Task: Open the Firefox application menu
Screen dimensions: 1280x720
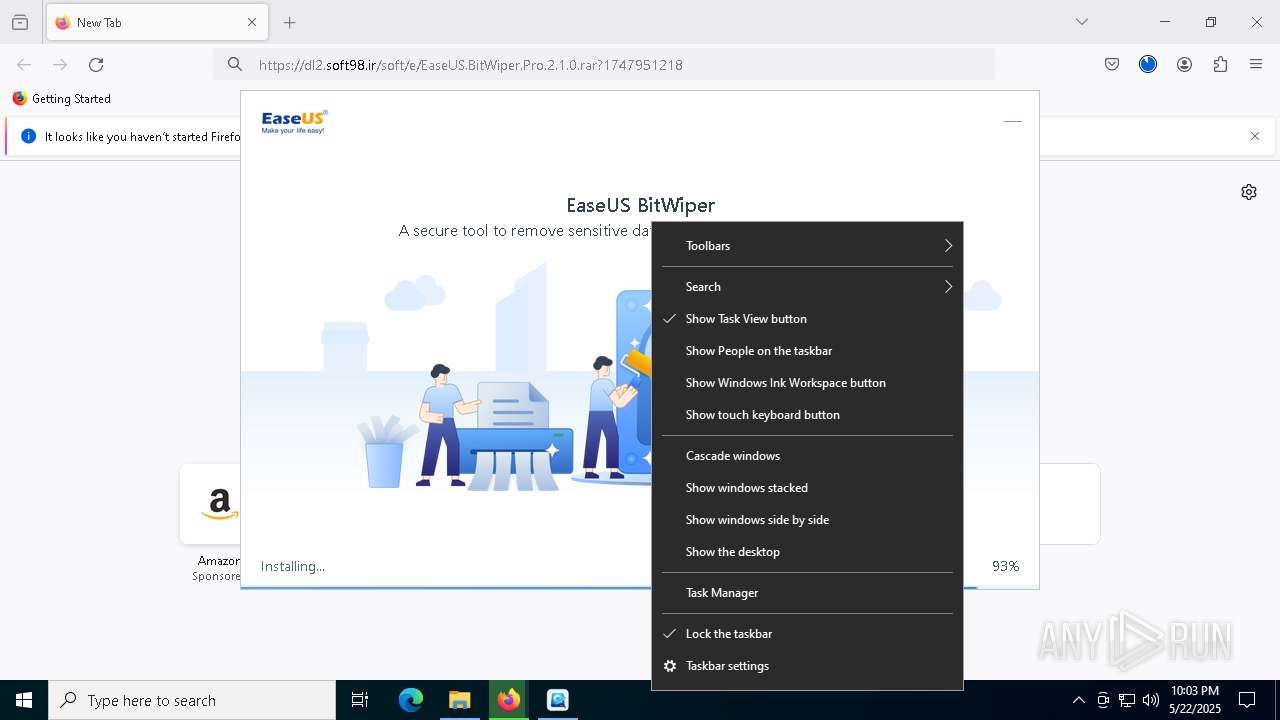Action: tap(1256, 65)
